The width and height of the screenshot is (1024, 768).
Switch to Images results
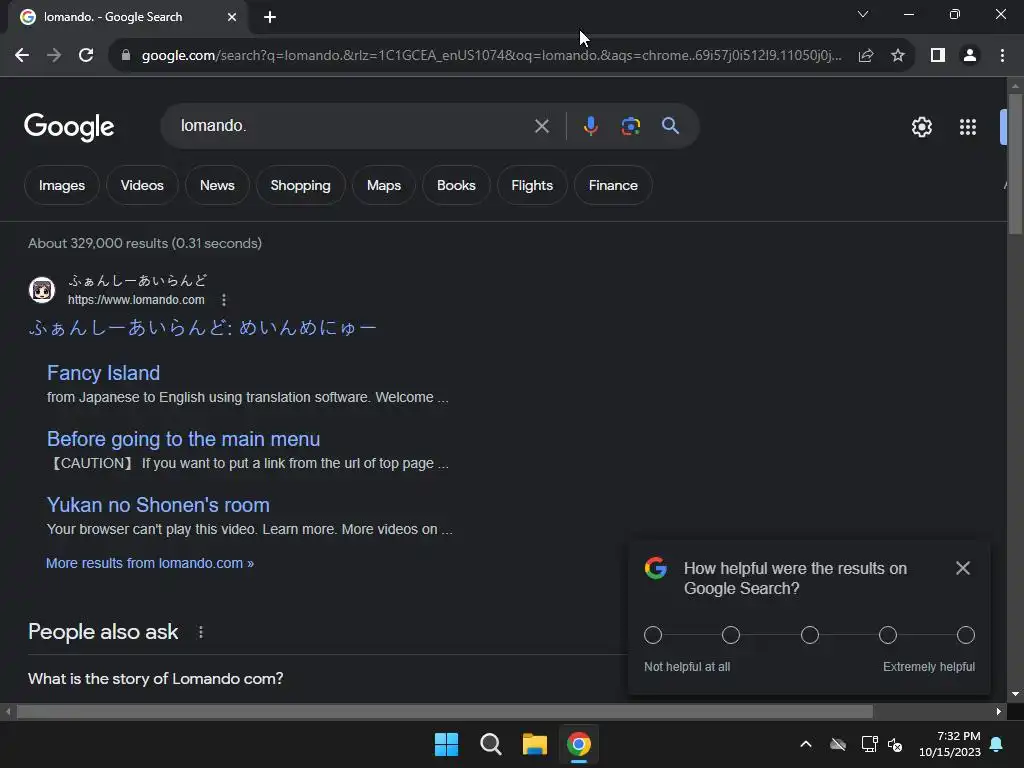coord(62,185)
